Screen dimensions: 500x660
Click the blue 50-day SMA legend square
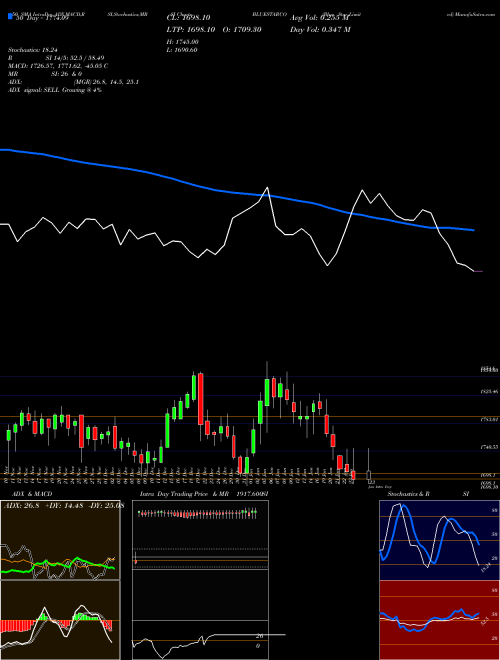point(11,17)
